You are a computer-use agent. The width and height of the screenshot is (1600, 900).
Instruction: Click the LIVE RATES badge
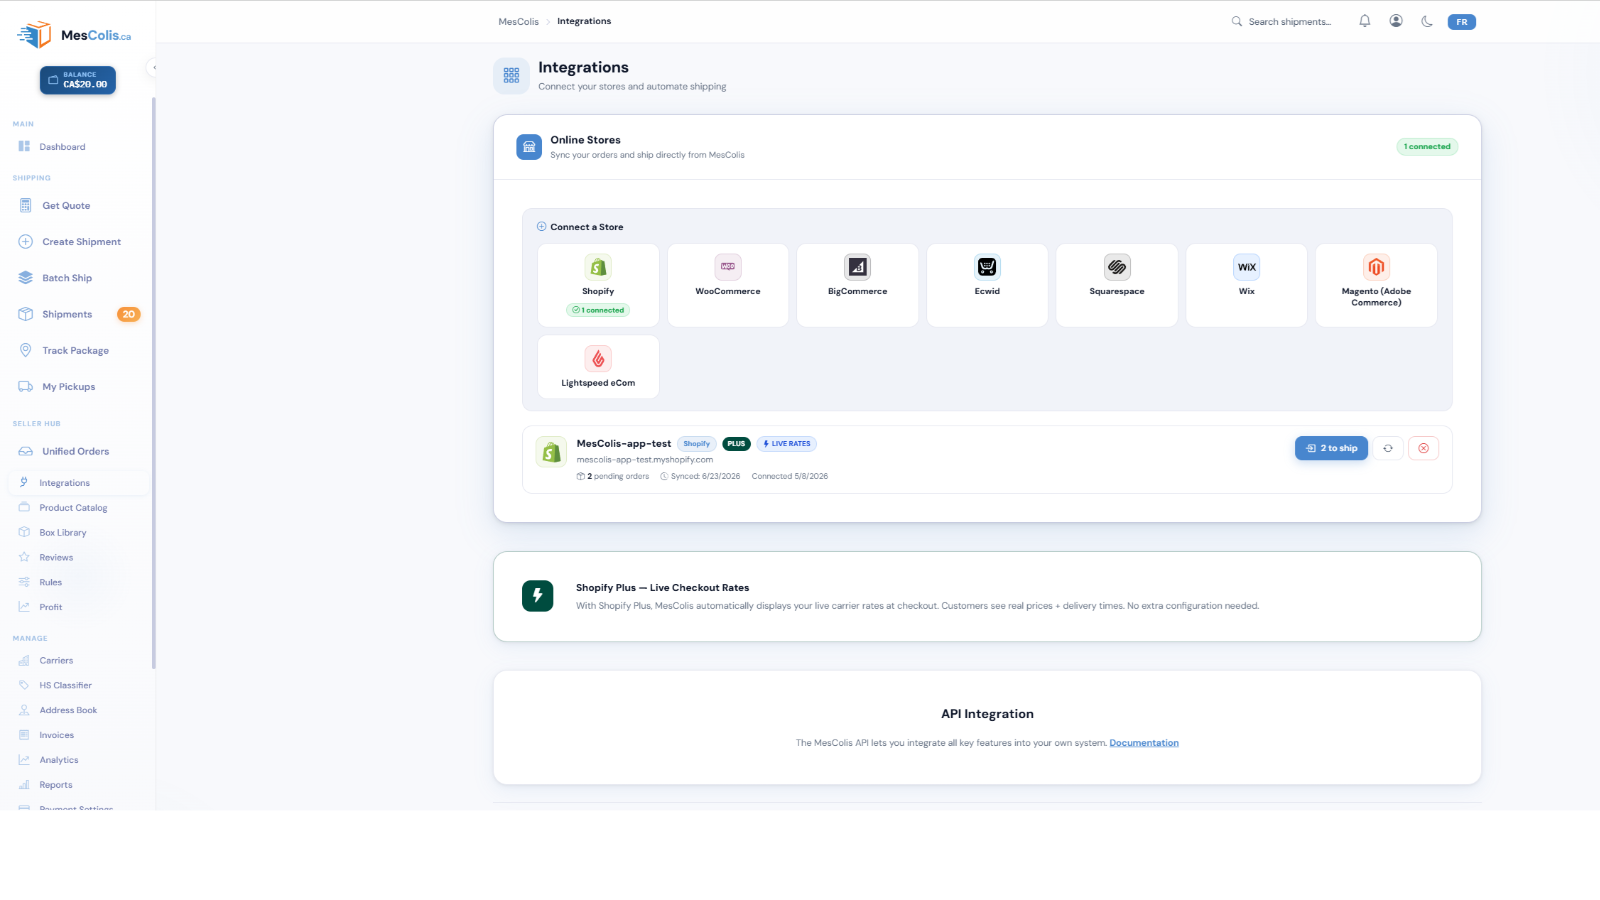point(787,444)
